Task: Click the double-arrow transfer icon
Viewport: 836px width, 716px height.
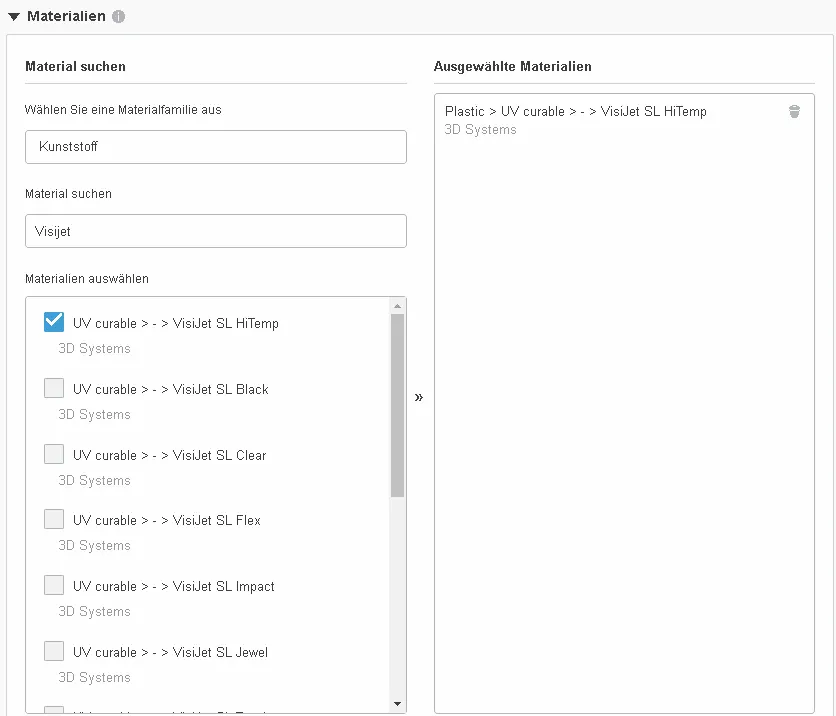Action: [x=419, y=397]
